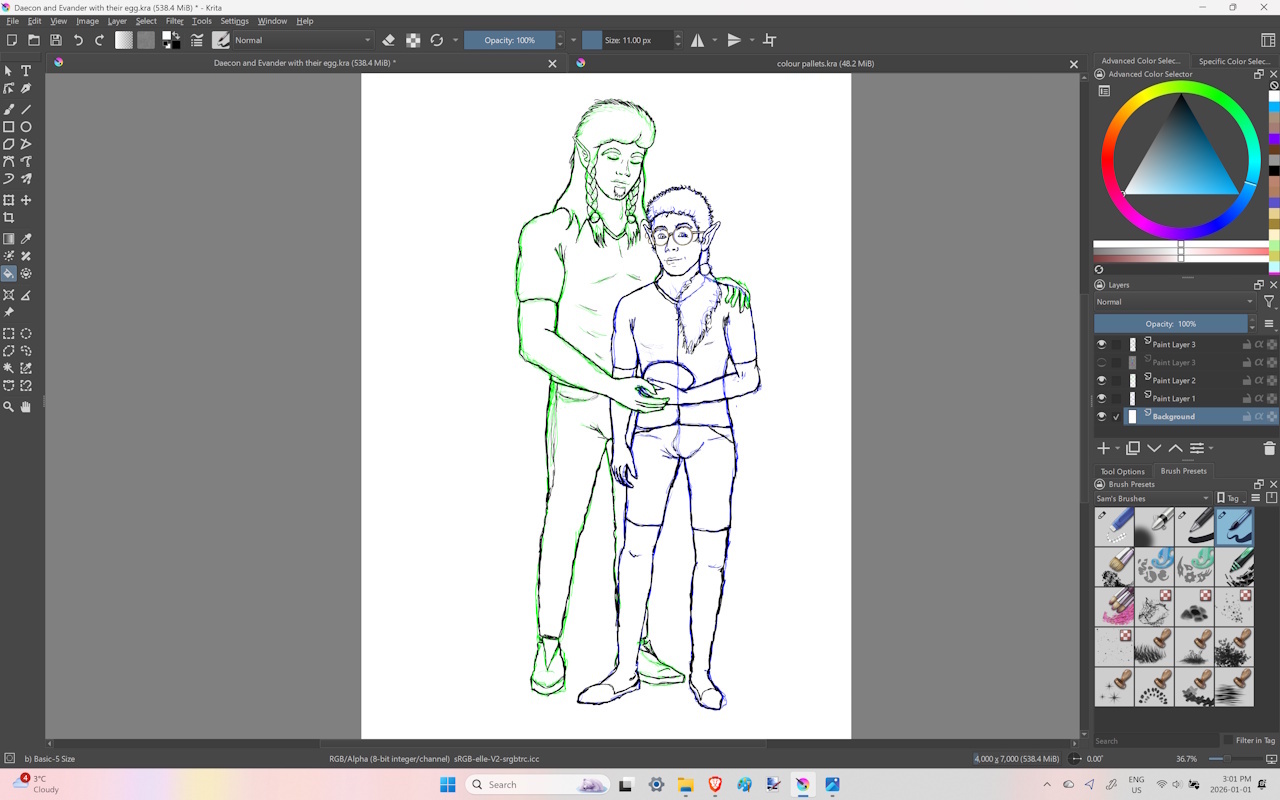Choose the Ellipse shape tool
The image size is (1280, 800).
click(26, 127)
